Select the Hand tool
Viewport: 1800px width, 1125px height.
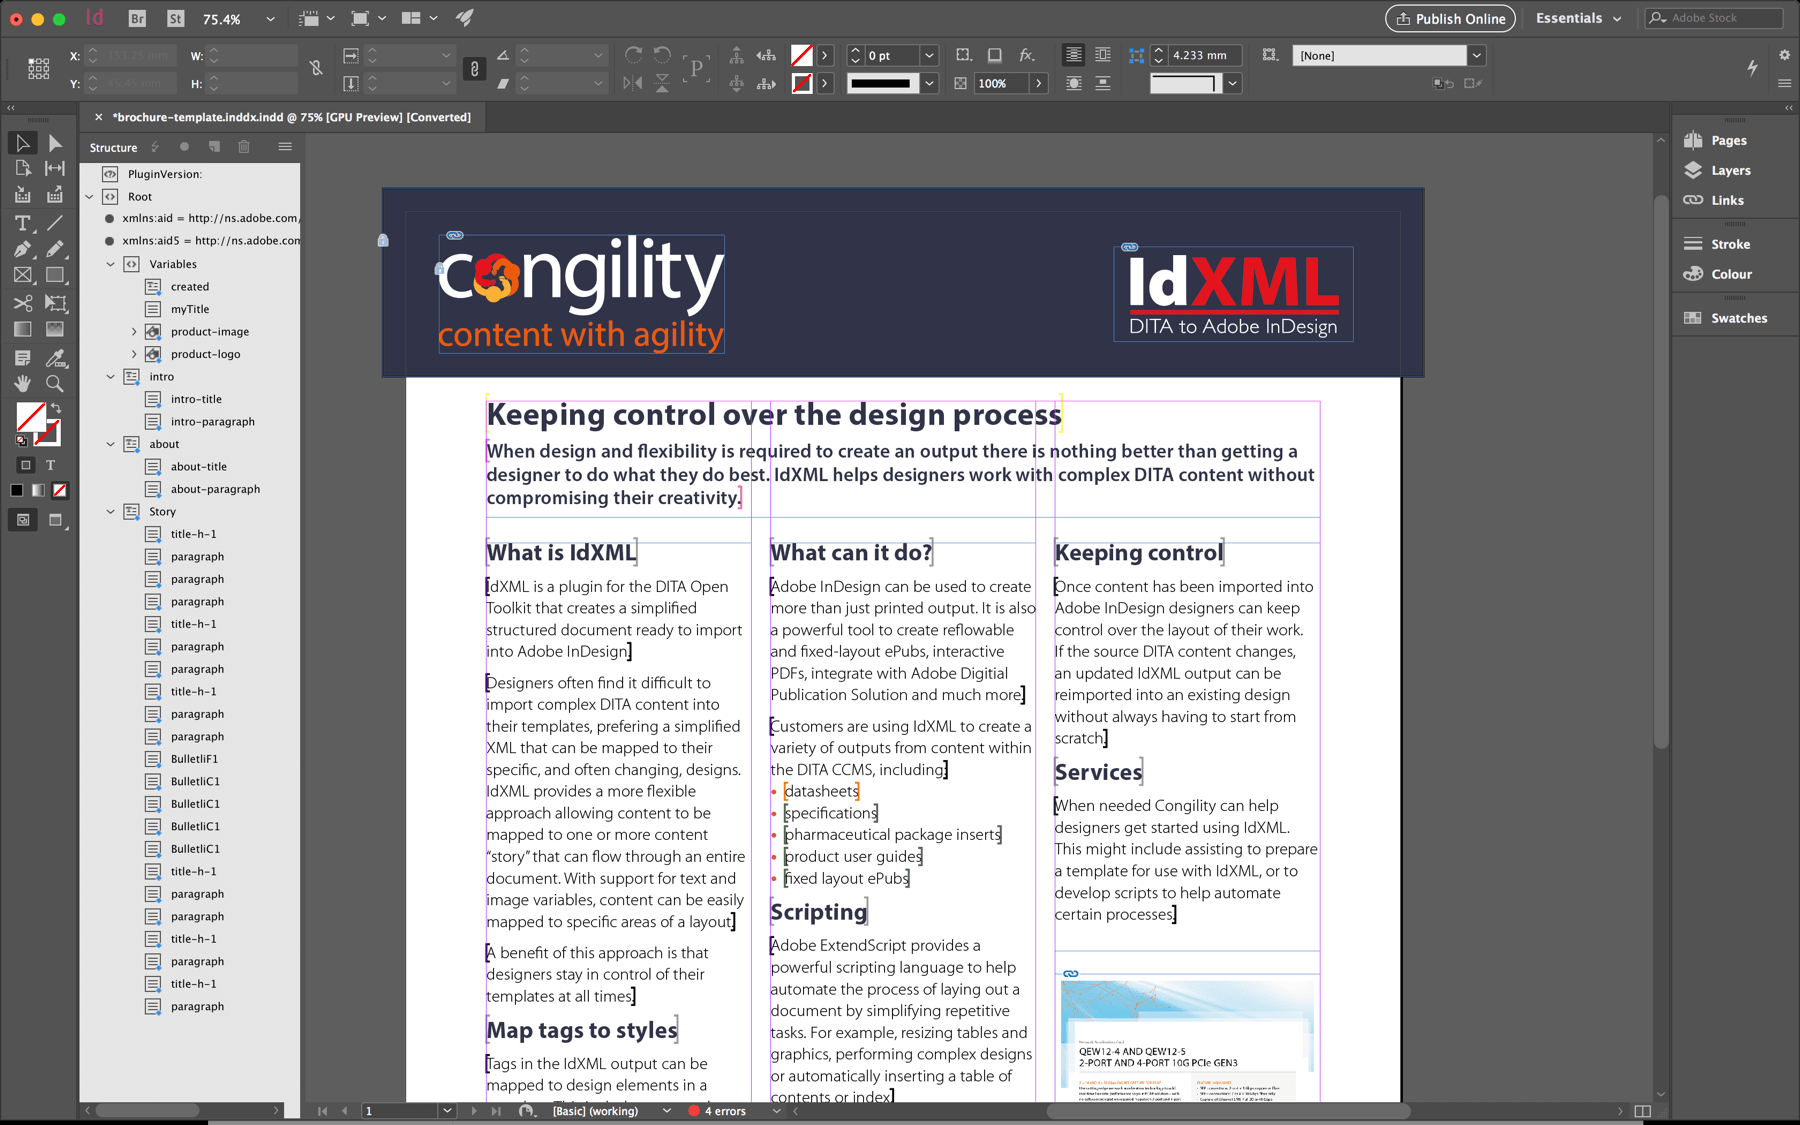click(x=23, y=383)
